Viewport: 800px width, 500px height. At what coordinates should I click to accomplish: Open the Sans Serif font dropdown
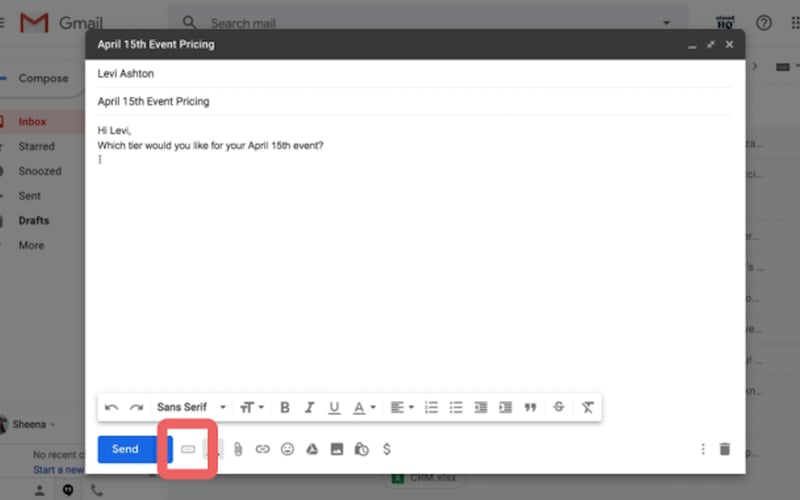pyautogui.click(x=191, y=407)
